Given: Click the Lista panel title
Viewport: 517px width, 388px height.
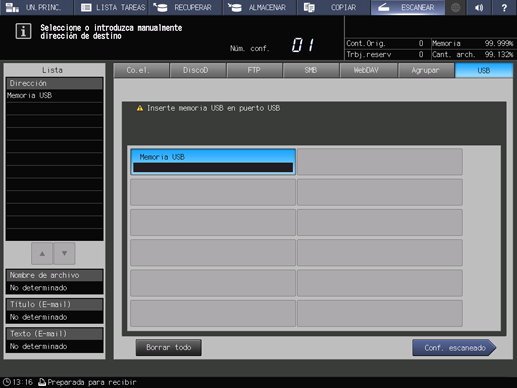Looking at the screenshot, I should (52, 70).
